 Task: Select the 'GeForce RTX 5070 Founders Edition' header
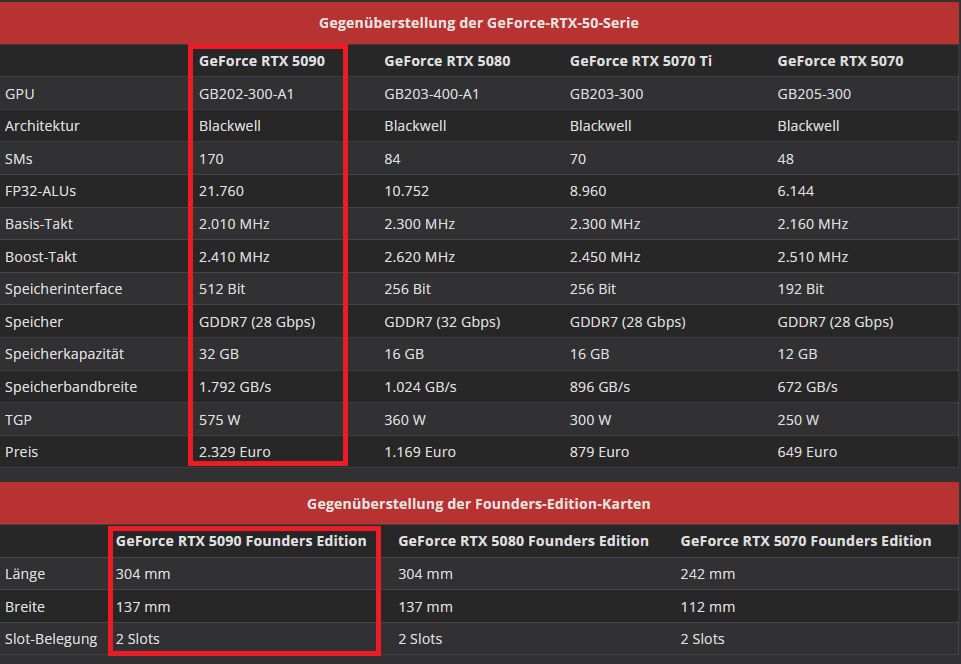pos(806,541)
